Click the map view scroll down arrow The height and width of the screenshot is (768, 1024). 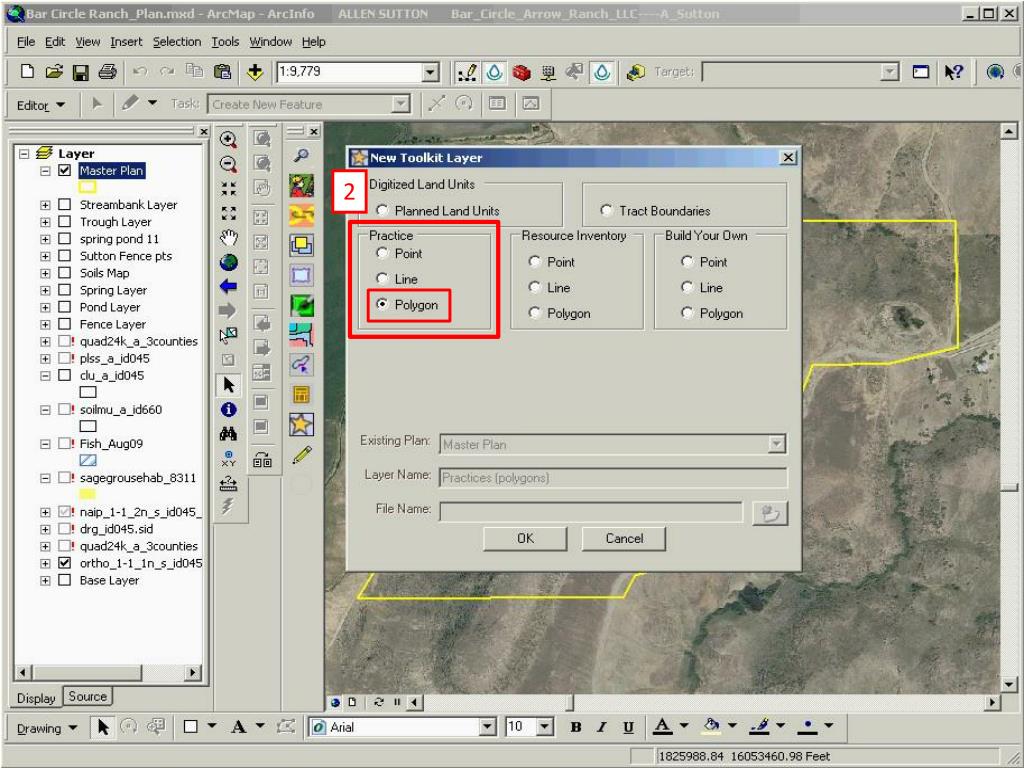pos(1008,684)
